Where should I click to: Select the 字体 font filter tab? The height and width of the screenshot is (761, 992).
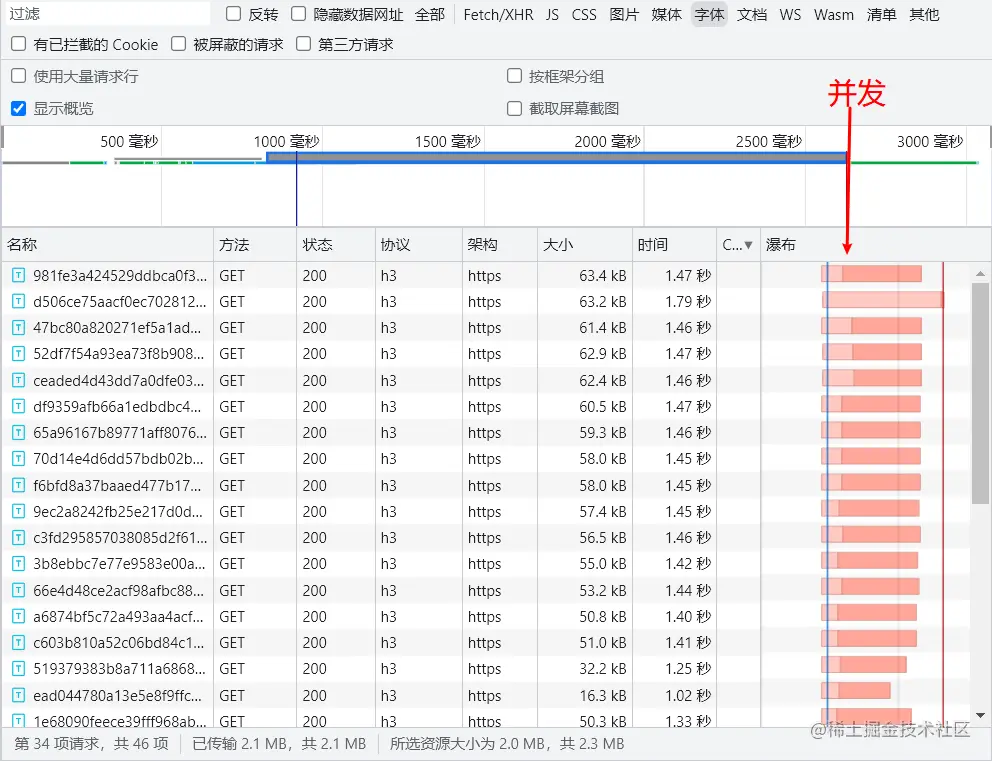click(709, 15)
